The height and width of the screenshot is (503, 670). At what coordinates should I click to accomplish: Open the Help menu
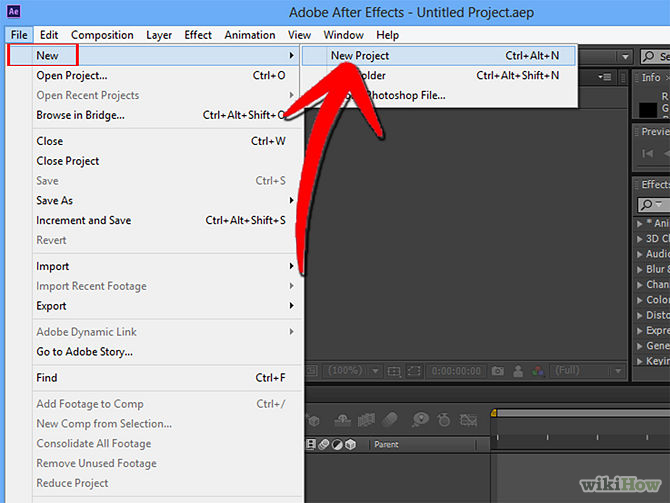click(388, 35)
